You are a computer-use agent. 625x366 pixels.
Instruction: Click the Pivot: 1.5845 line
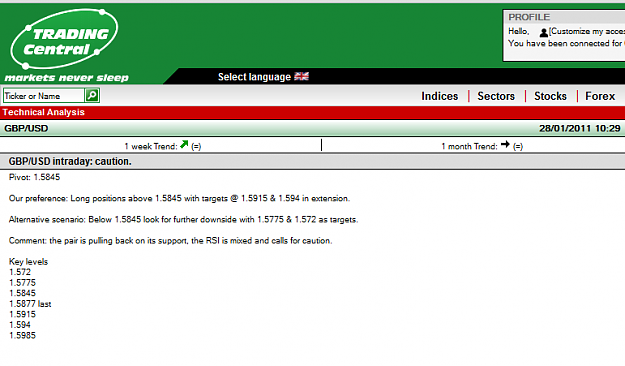pyautogui.click(x=34, y=177)
